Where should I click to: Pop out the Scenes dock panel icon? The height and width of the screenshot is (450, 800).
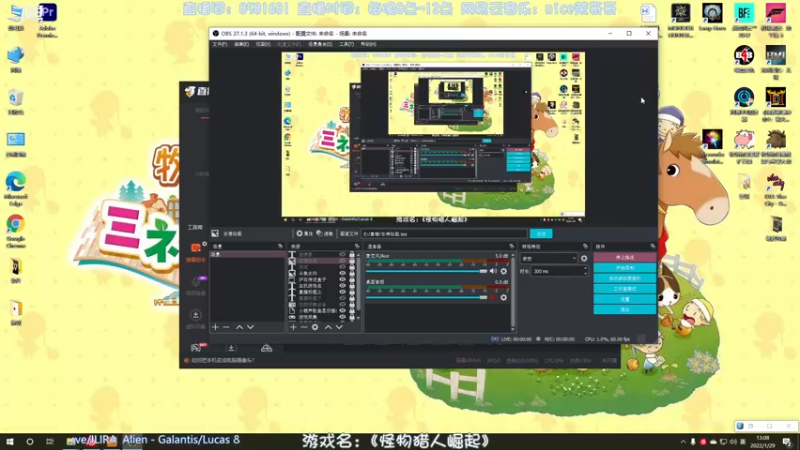(280, 246)
